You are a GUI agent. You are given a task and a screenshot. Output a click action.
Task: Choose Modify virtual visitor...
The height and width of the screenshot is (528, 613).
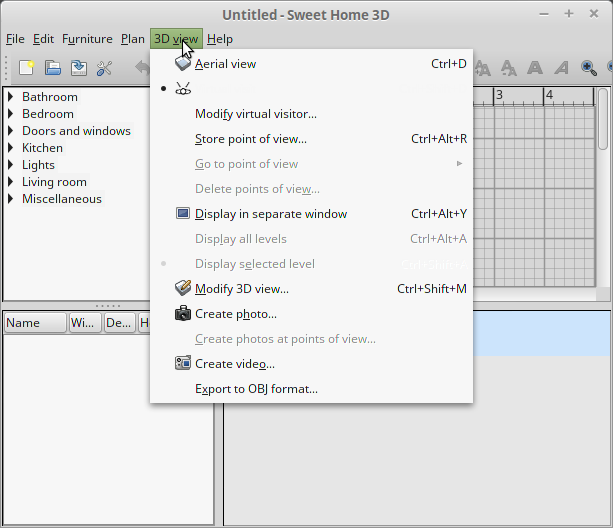coord(311,114)
